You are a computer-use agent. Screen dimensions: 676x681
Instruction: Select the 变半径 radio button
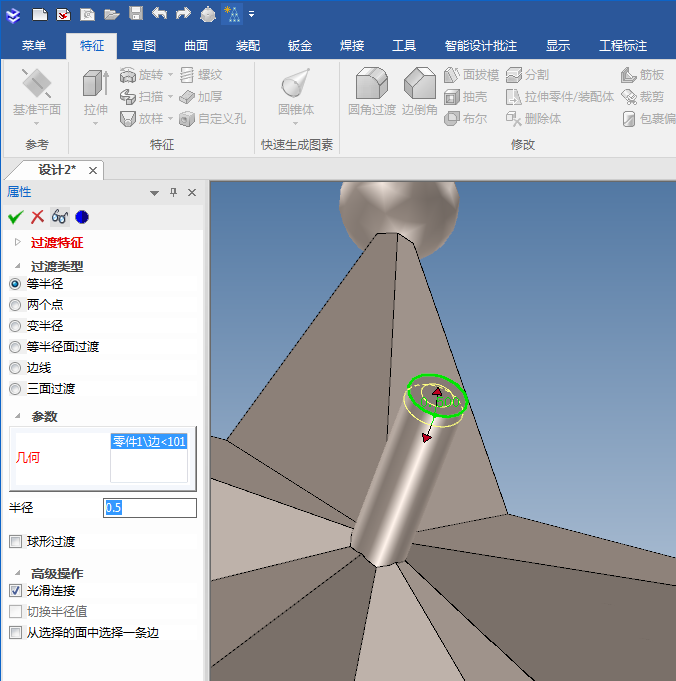coord(15,326)
